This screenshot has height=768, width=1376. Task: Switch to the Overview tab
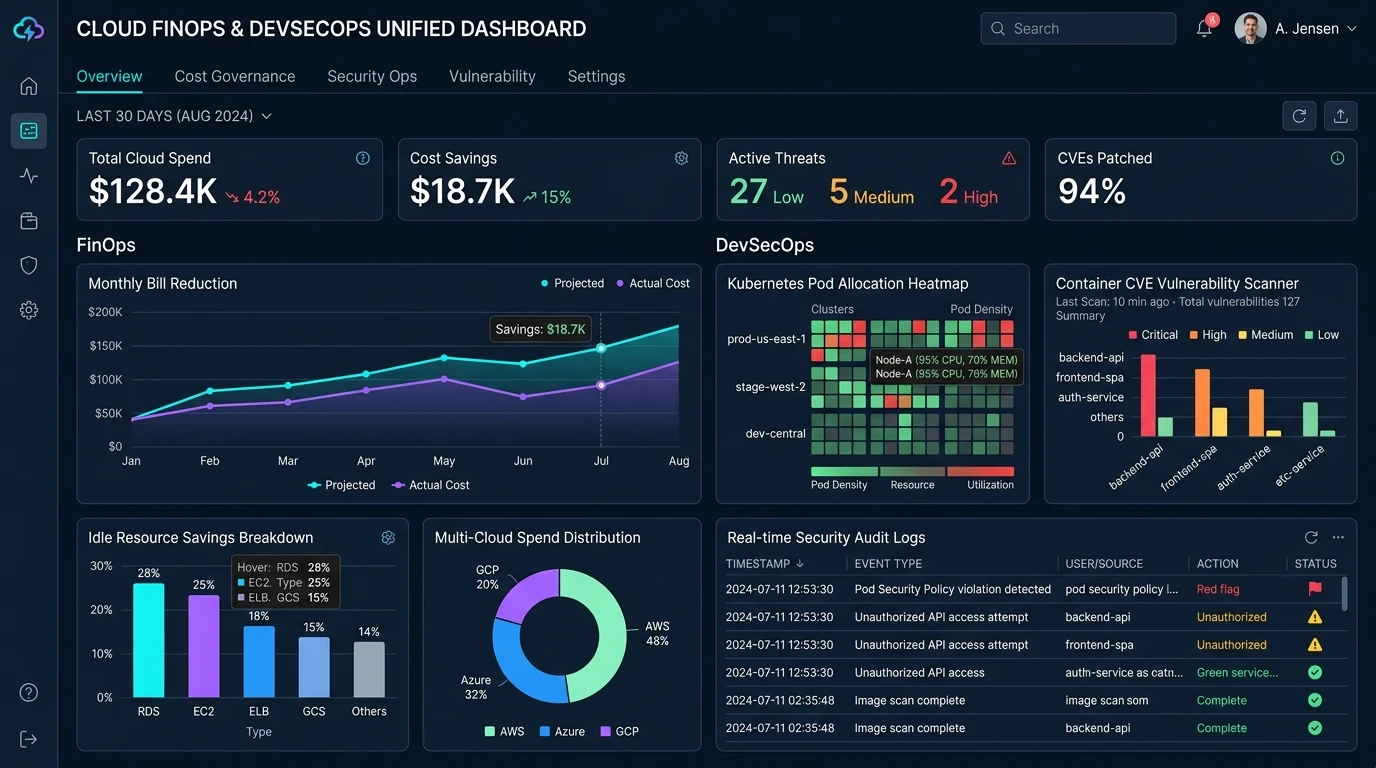[x=109, y=76]
